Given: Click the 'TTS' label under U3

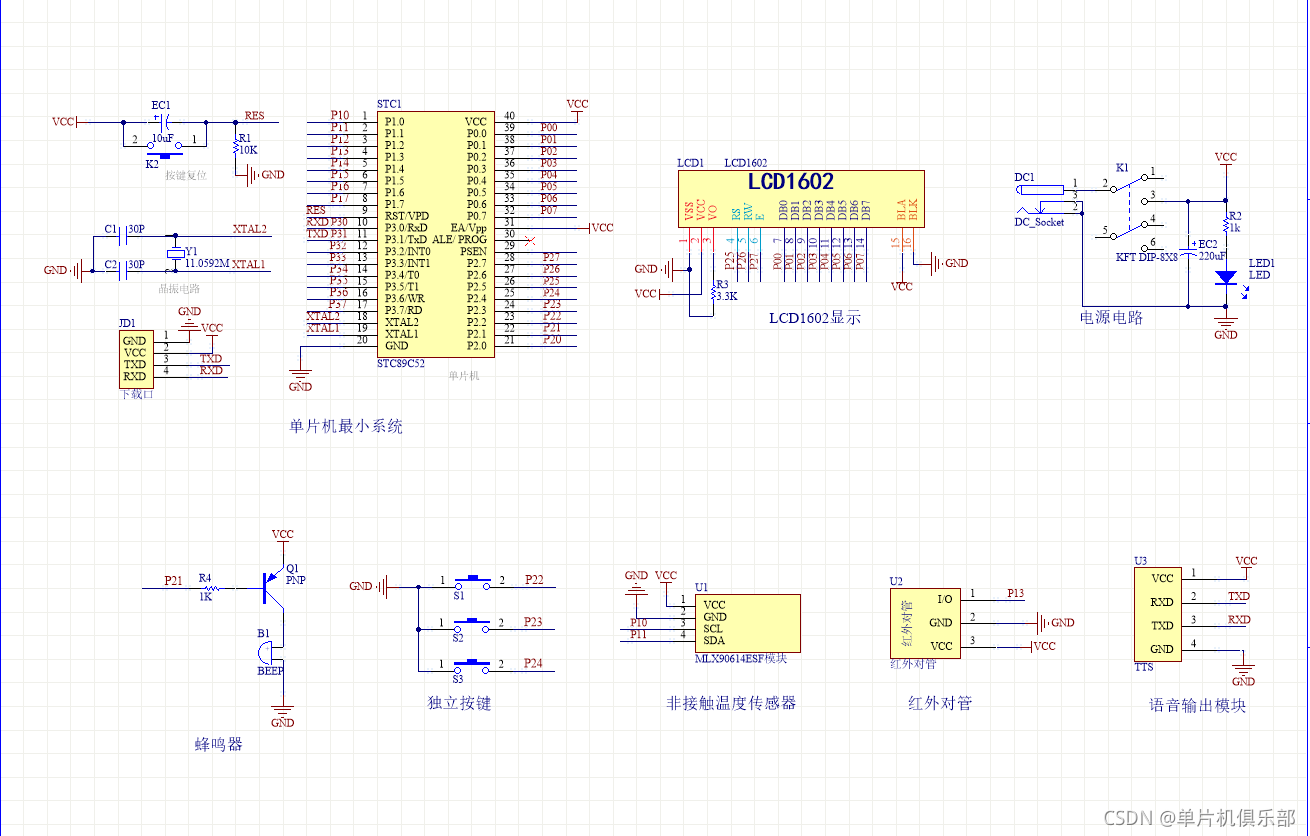Looking at the screenshot, I should pos(1144,667).
